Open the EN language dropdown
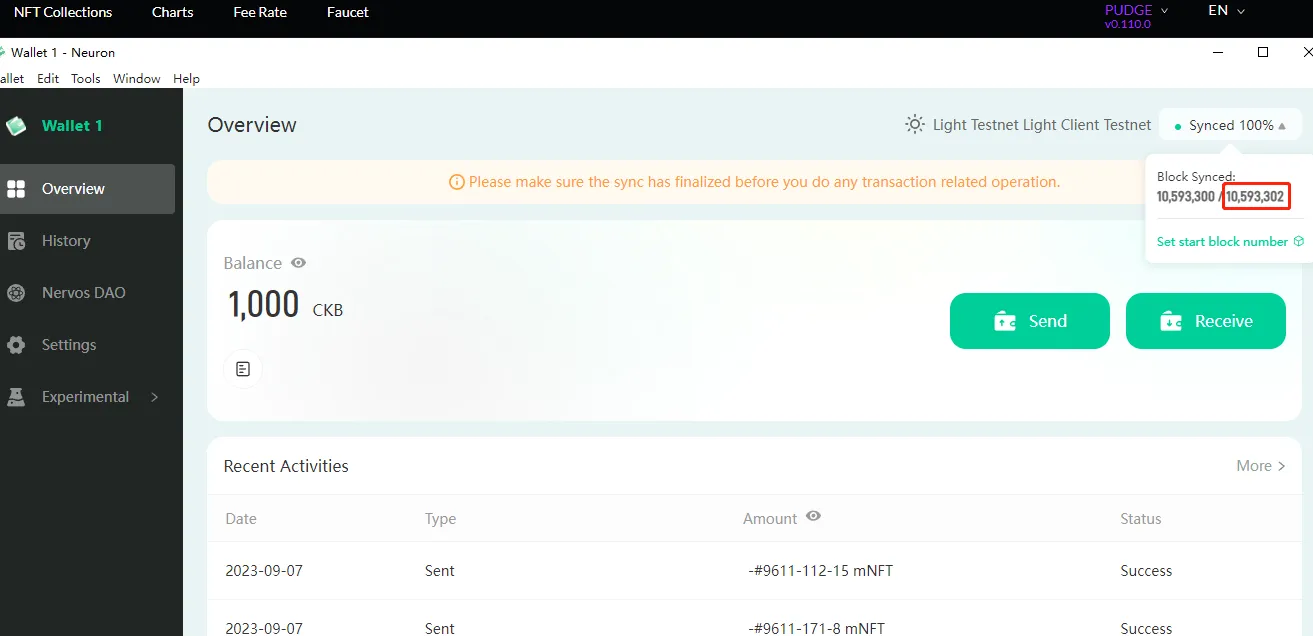 pos(1226,10)
